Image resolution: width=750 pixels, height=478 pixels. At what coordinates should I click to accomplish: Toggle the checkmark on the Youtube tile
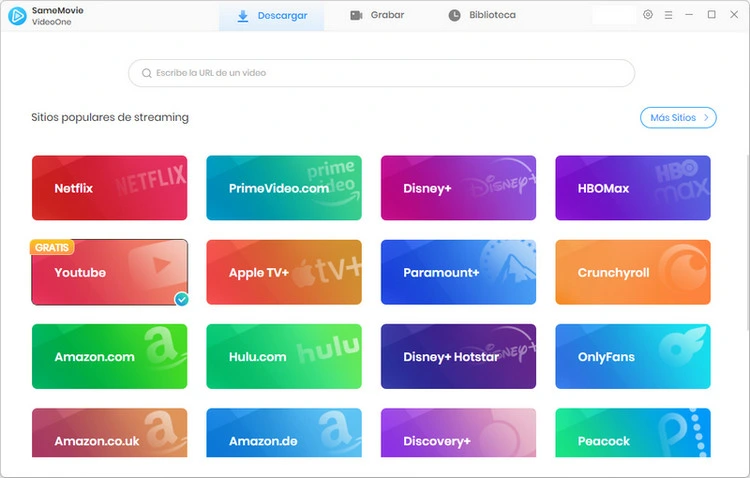181,298
